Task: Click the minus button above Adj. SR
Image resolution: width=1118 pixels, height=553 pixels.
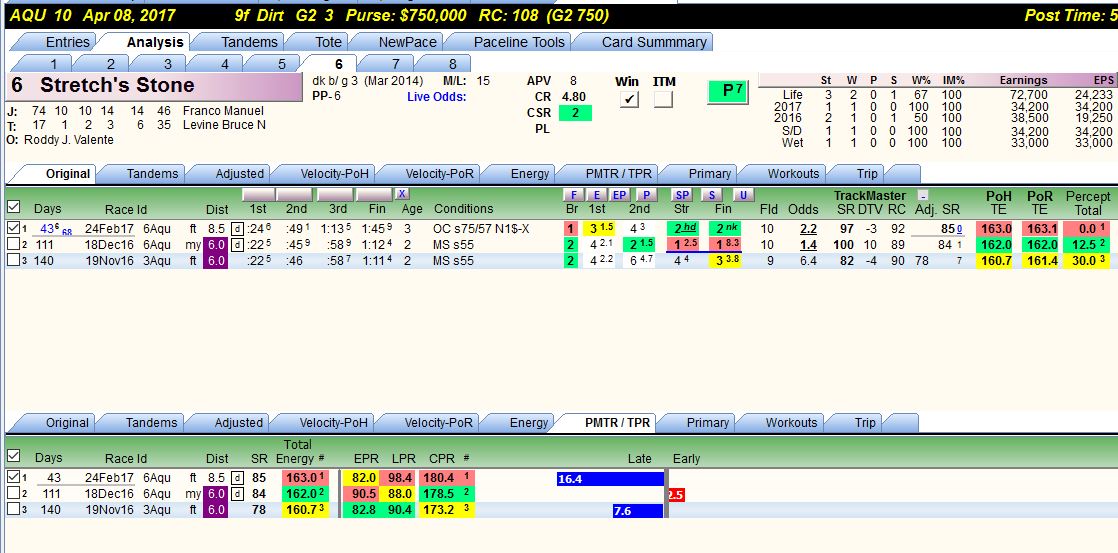Action: click(x=923, y=195)
